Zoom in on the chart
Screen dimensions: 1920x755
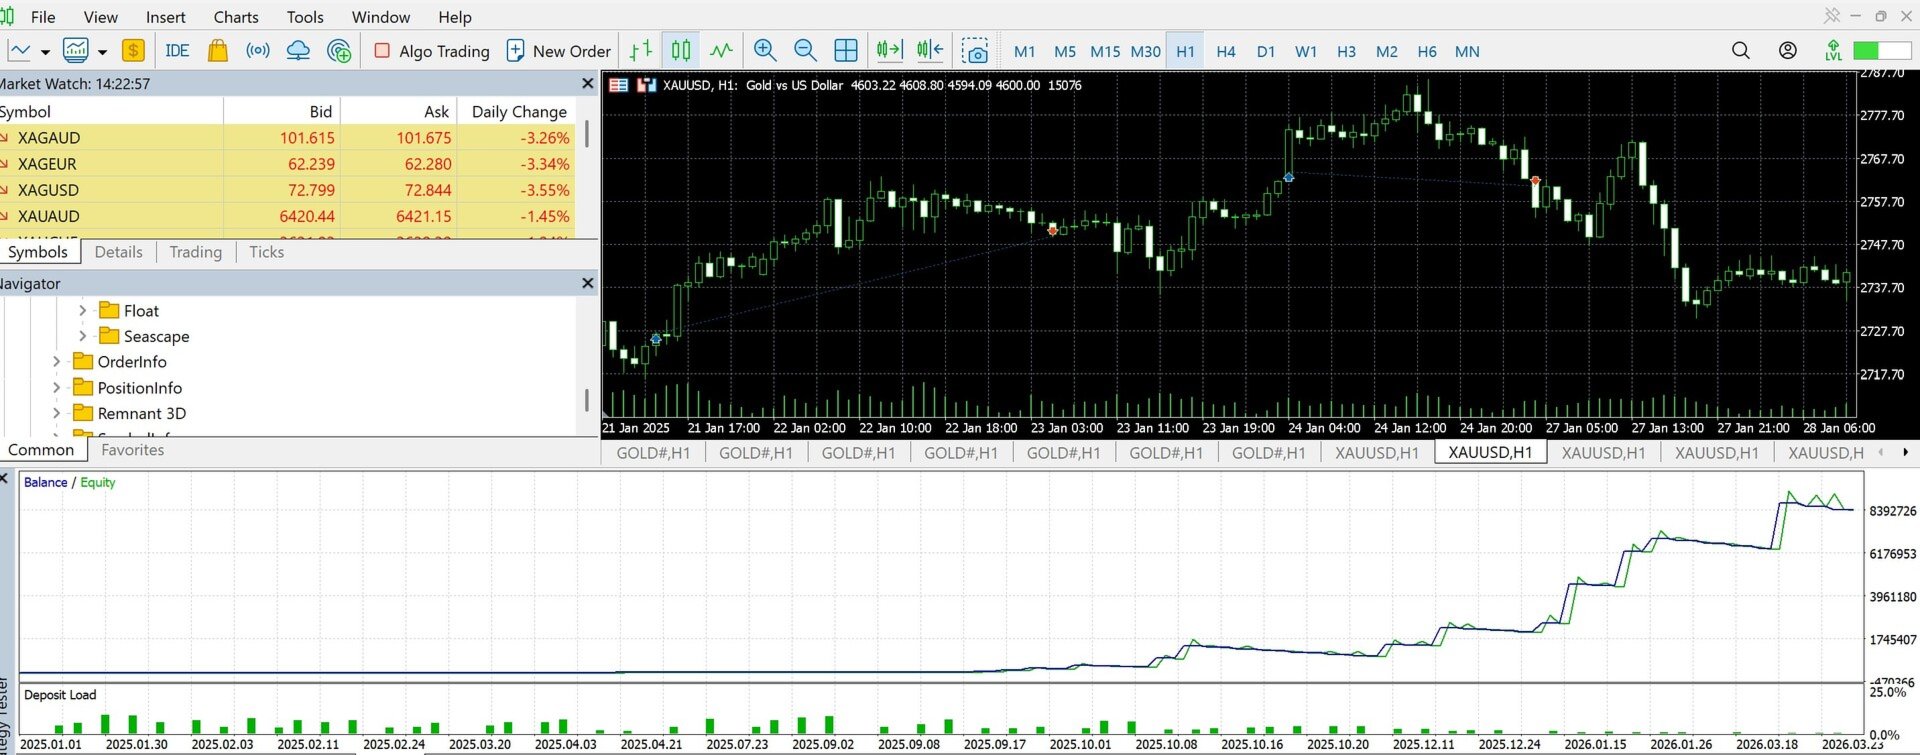click(x=765, y=50)
